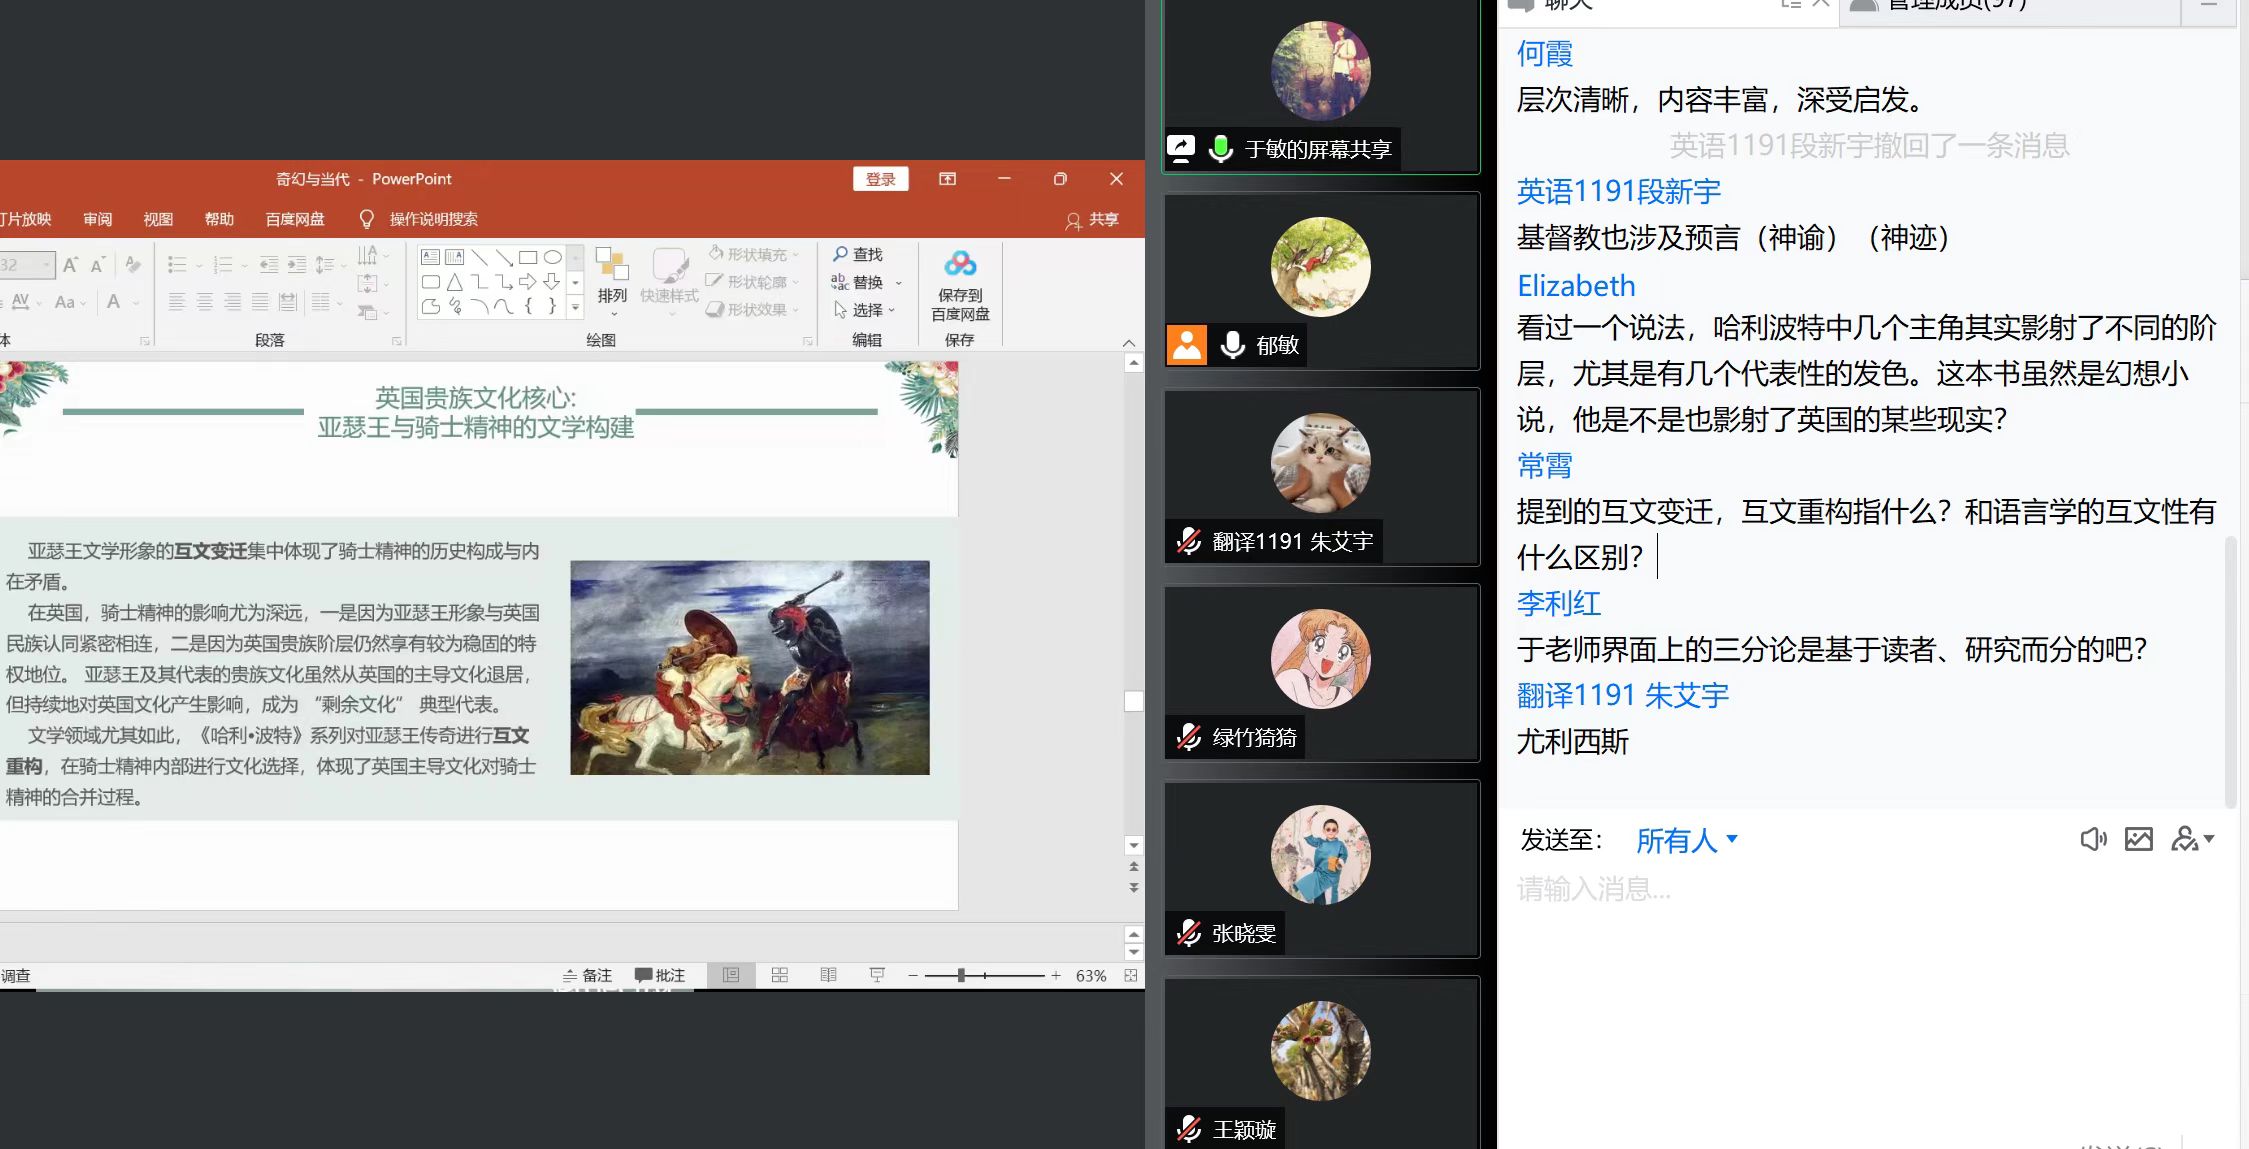Open slide sorter view in status bar
This screenshot has width=2249, height=1149.
pyautogui.click(x=780, y=975)
